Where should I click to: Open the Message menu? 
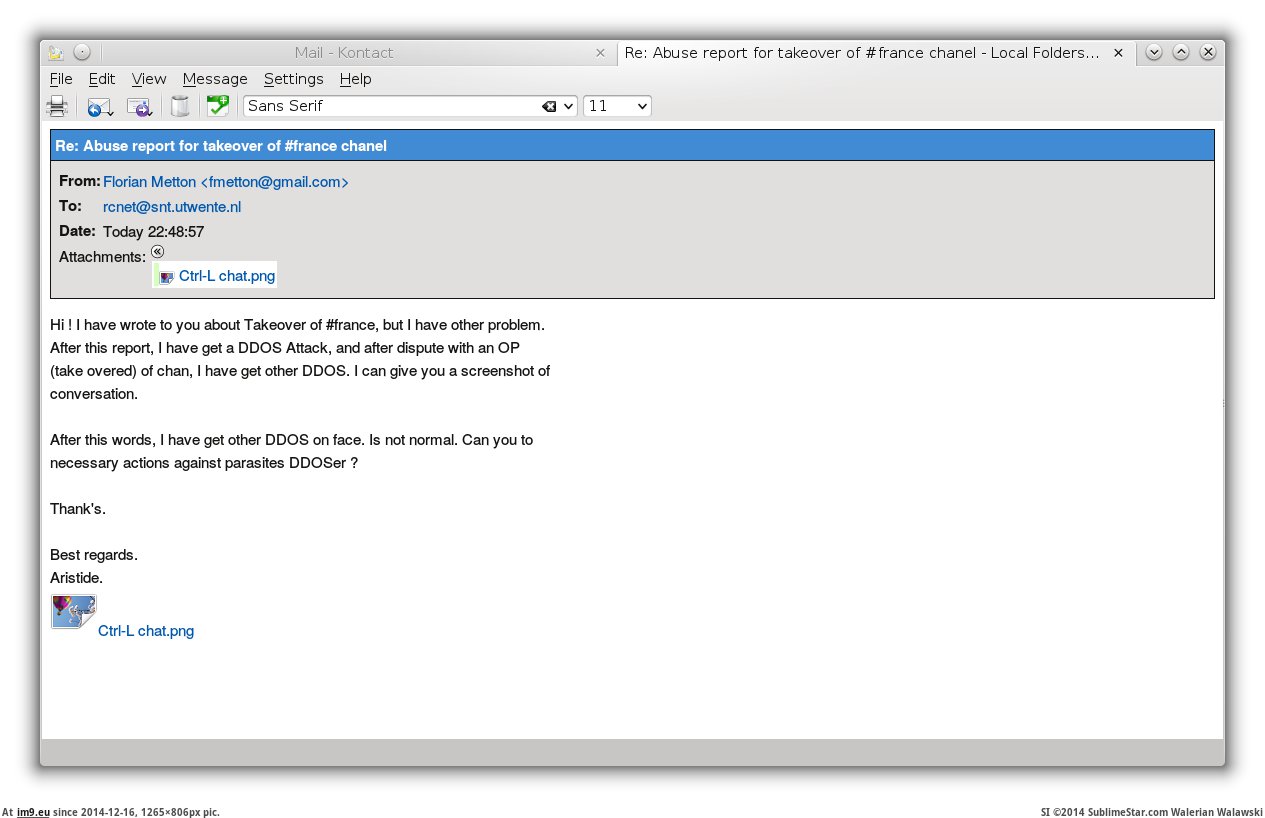tap(215, 79)
